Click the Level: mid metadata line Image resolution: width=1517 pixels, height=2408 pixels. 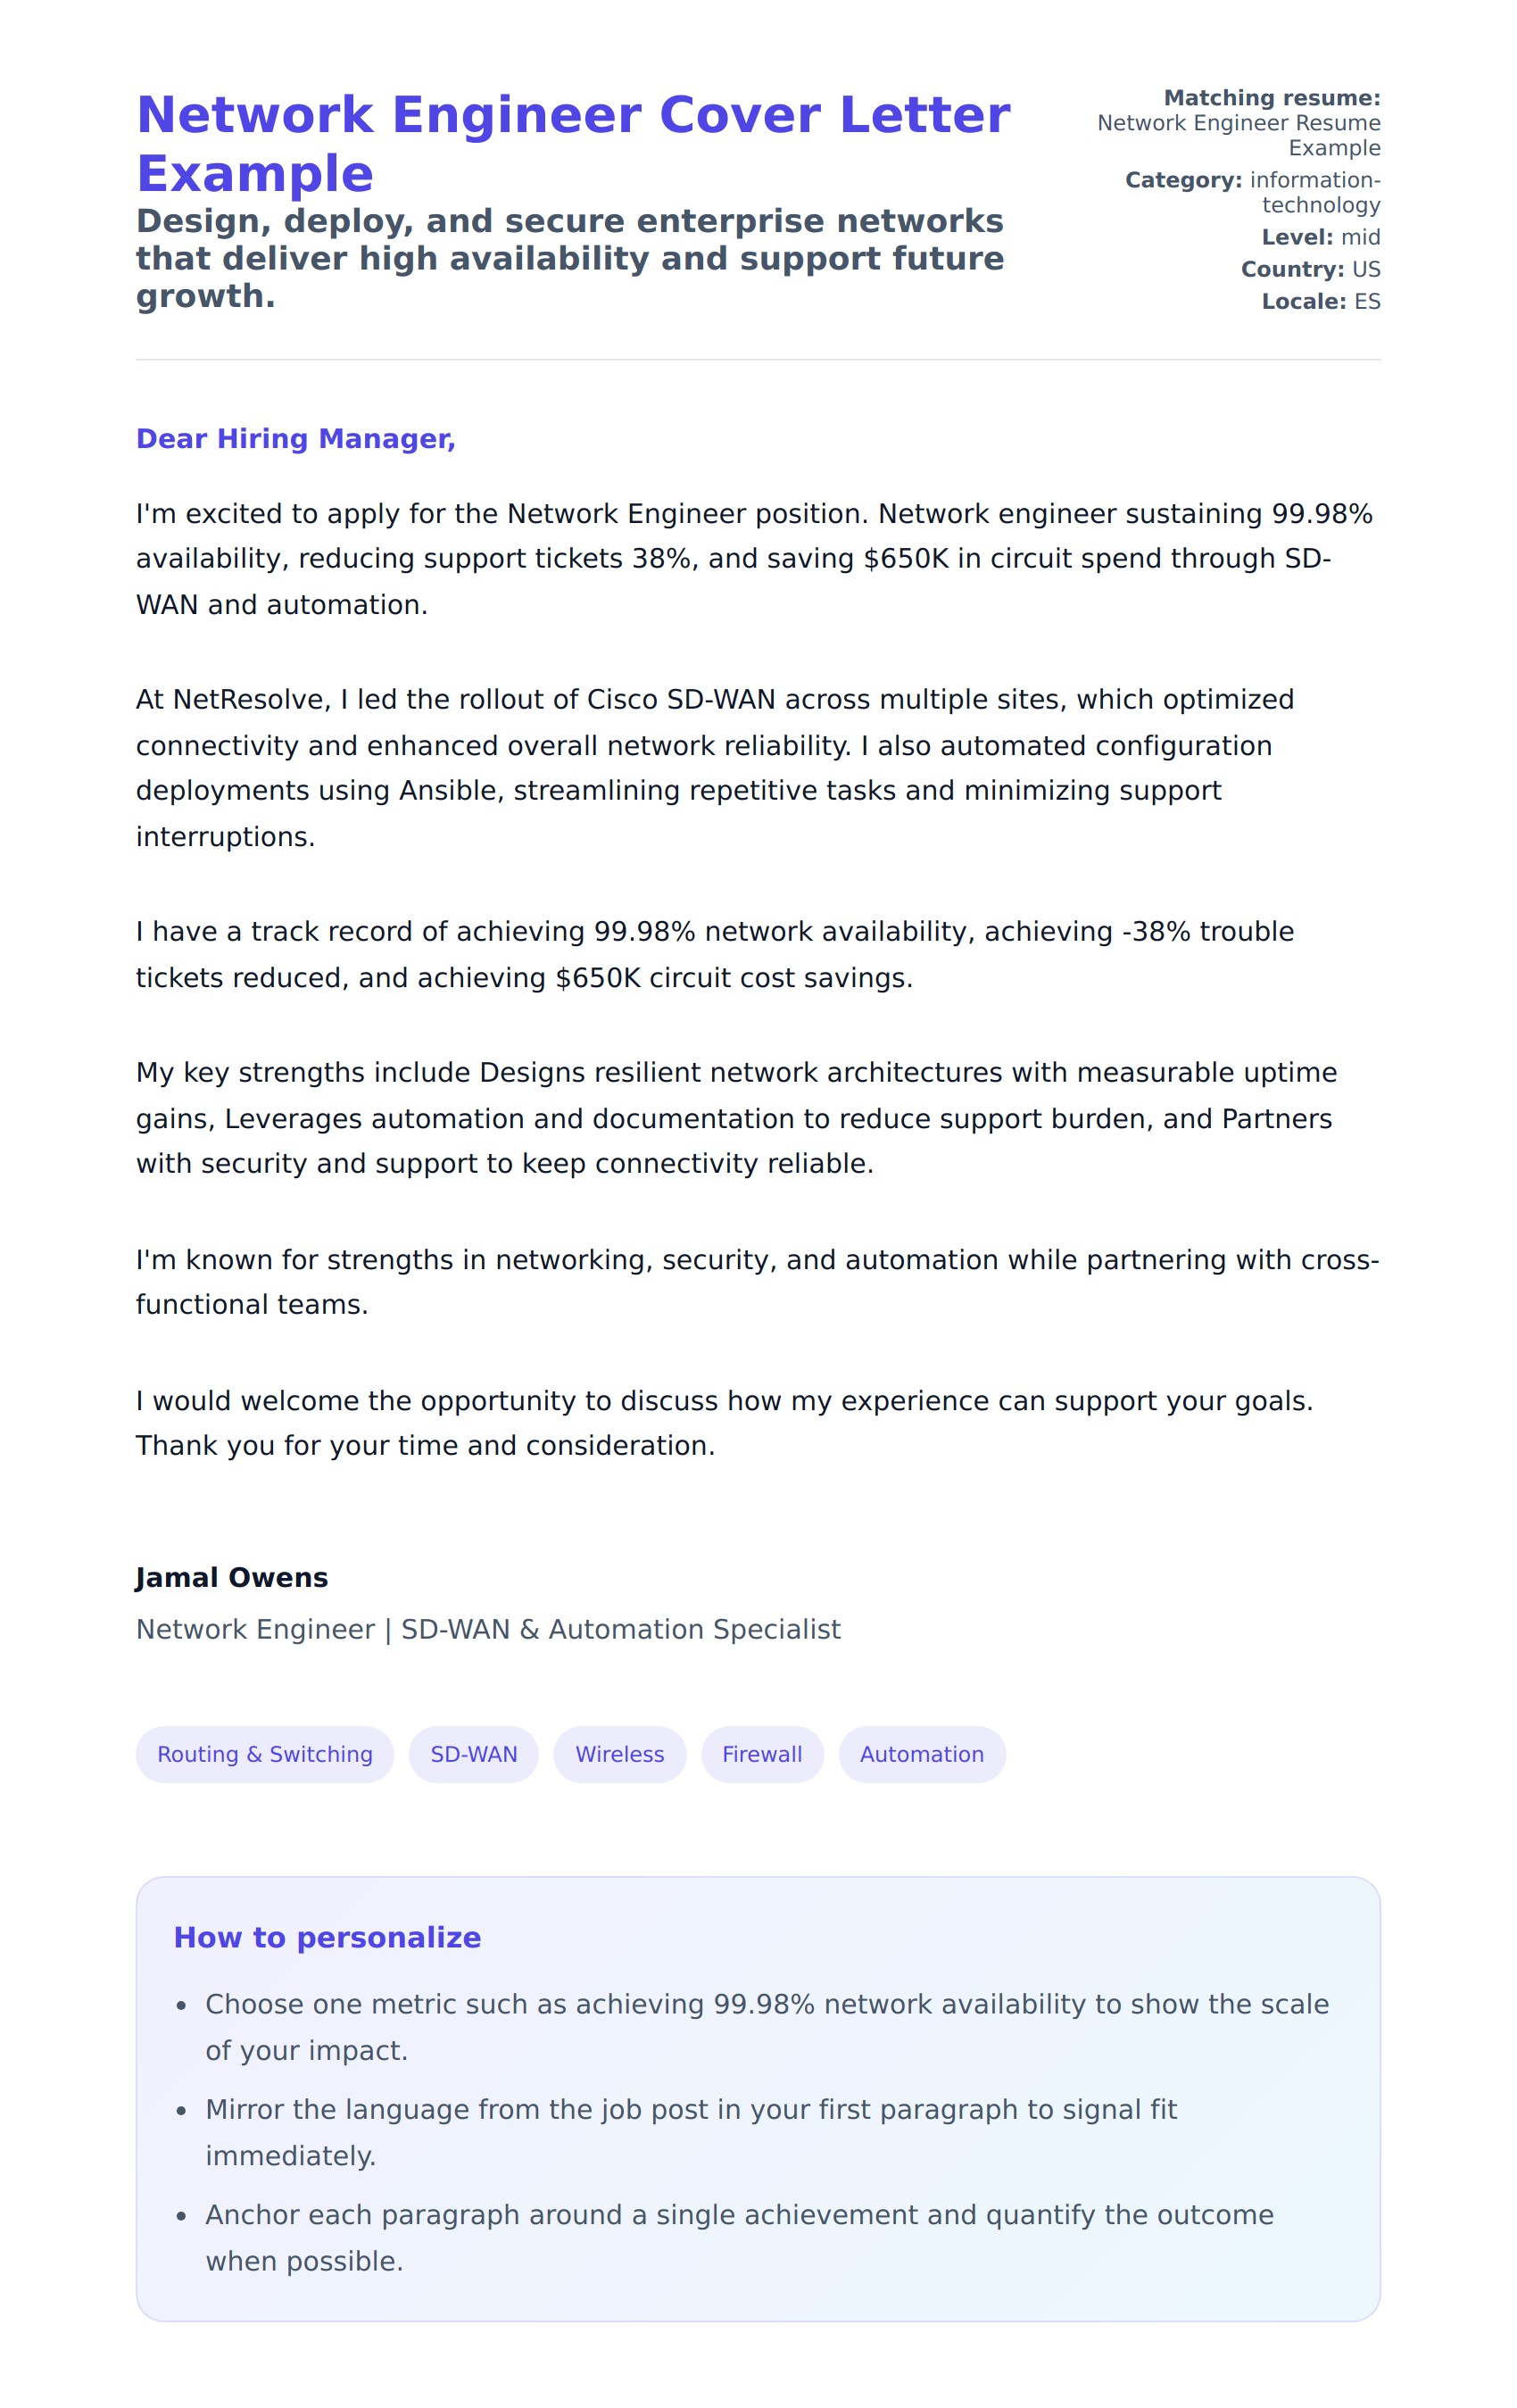(x=1320, y=237)
